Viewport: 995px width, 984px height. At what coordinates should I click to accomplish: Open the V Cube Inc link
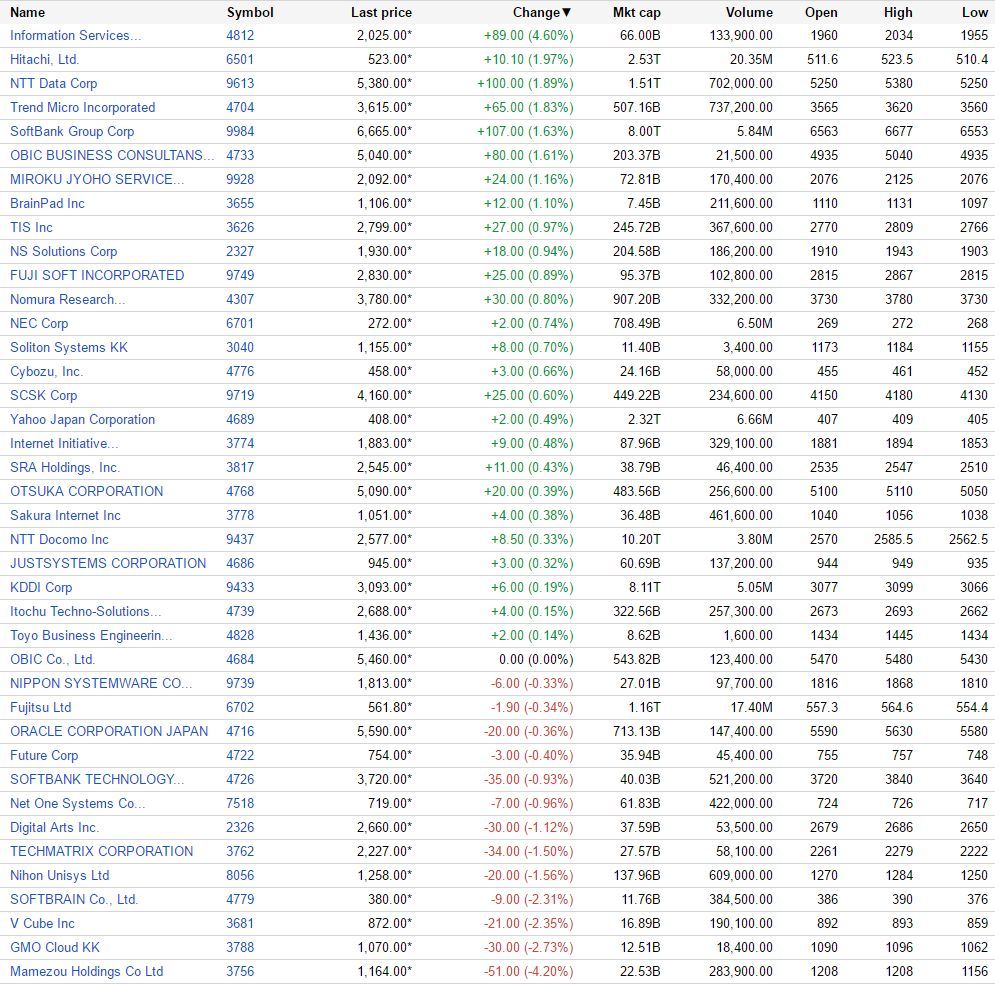pos(42,924)
